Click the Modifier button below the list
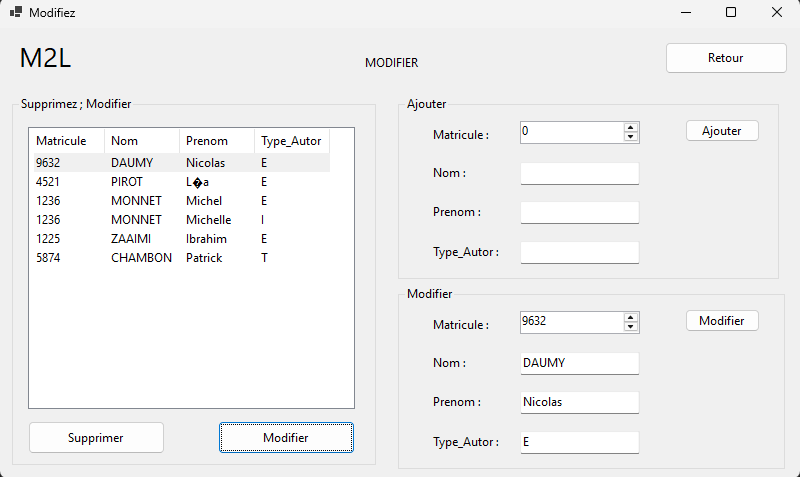This screenshot has width=800, height=477. [286, 437]
